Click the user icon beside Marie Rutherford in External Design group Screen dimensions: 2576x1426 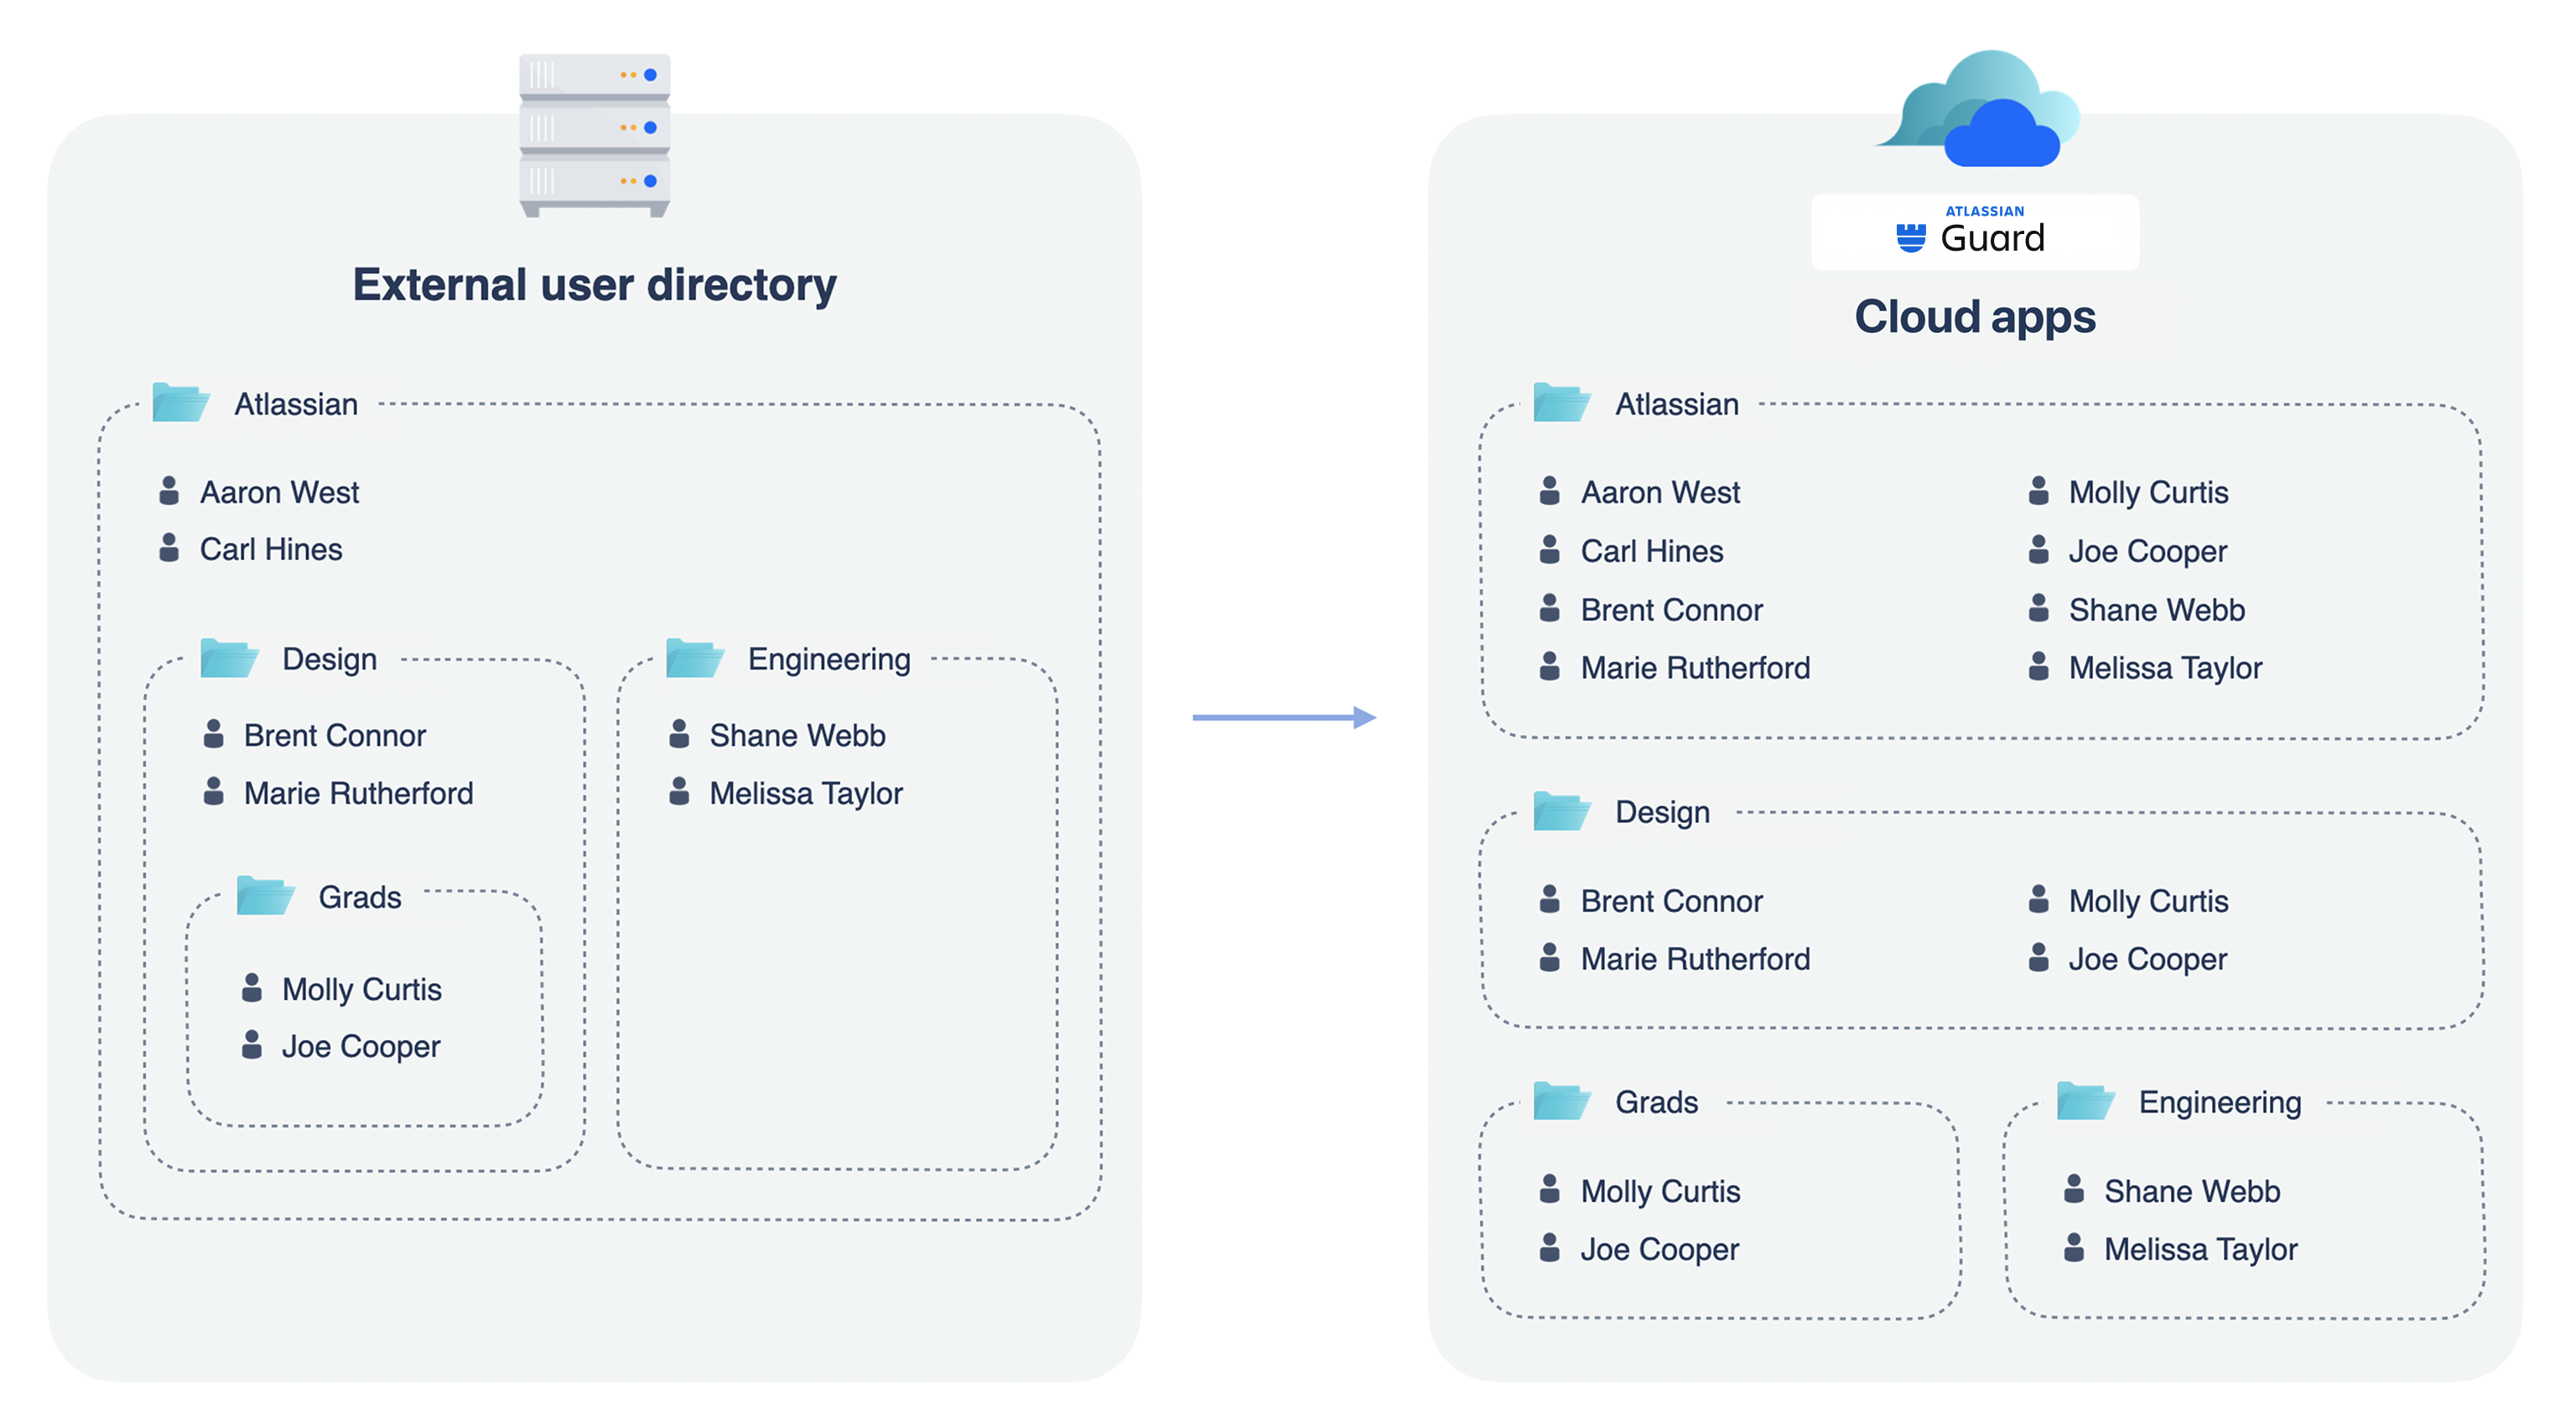tap(213, 791)
